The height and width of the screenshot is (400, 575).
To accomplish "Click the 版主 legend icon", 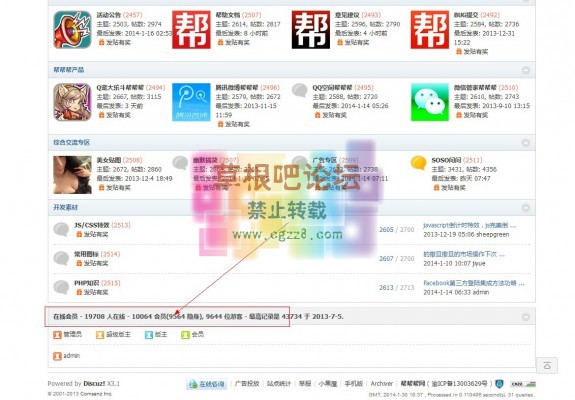I will [x=149, y=335].
